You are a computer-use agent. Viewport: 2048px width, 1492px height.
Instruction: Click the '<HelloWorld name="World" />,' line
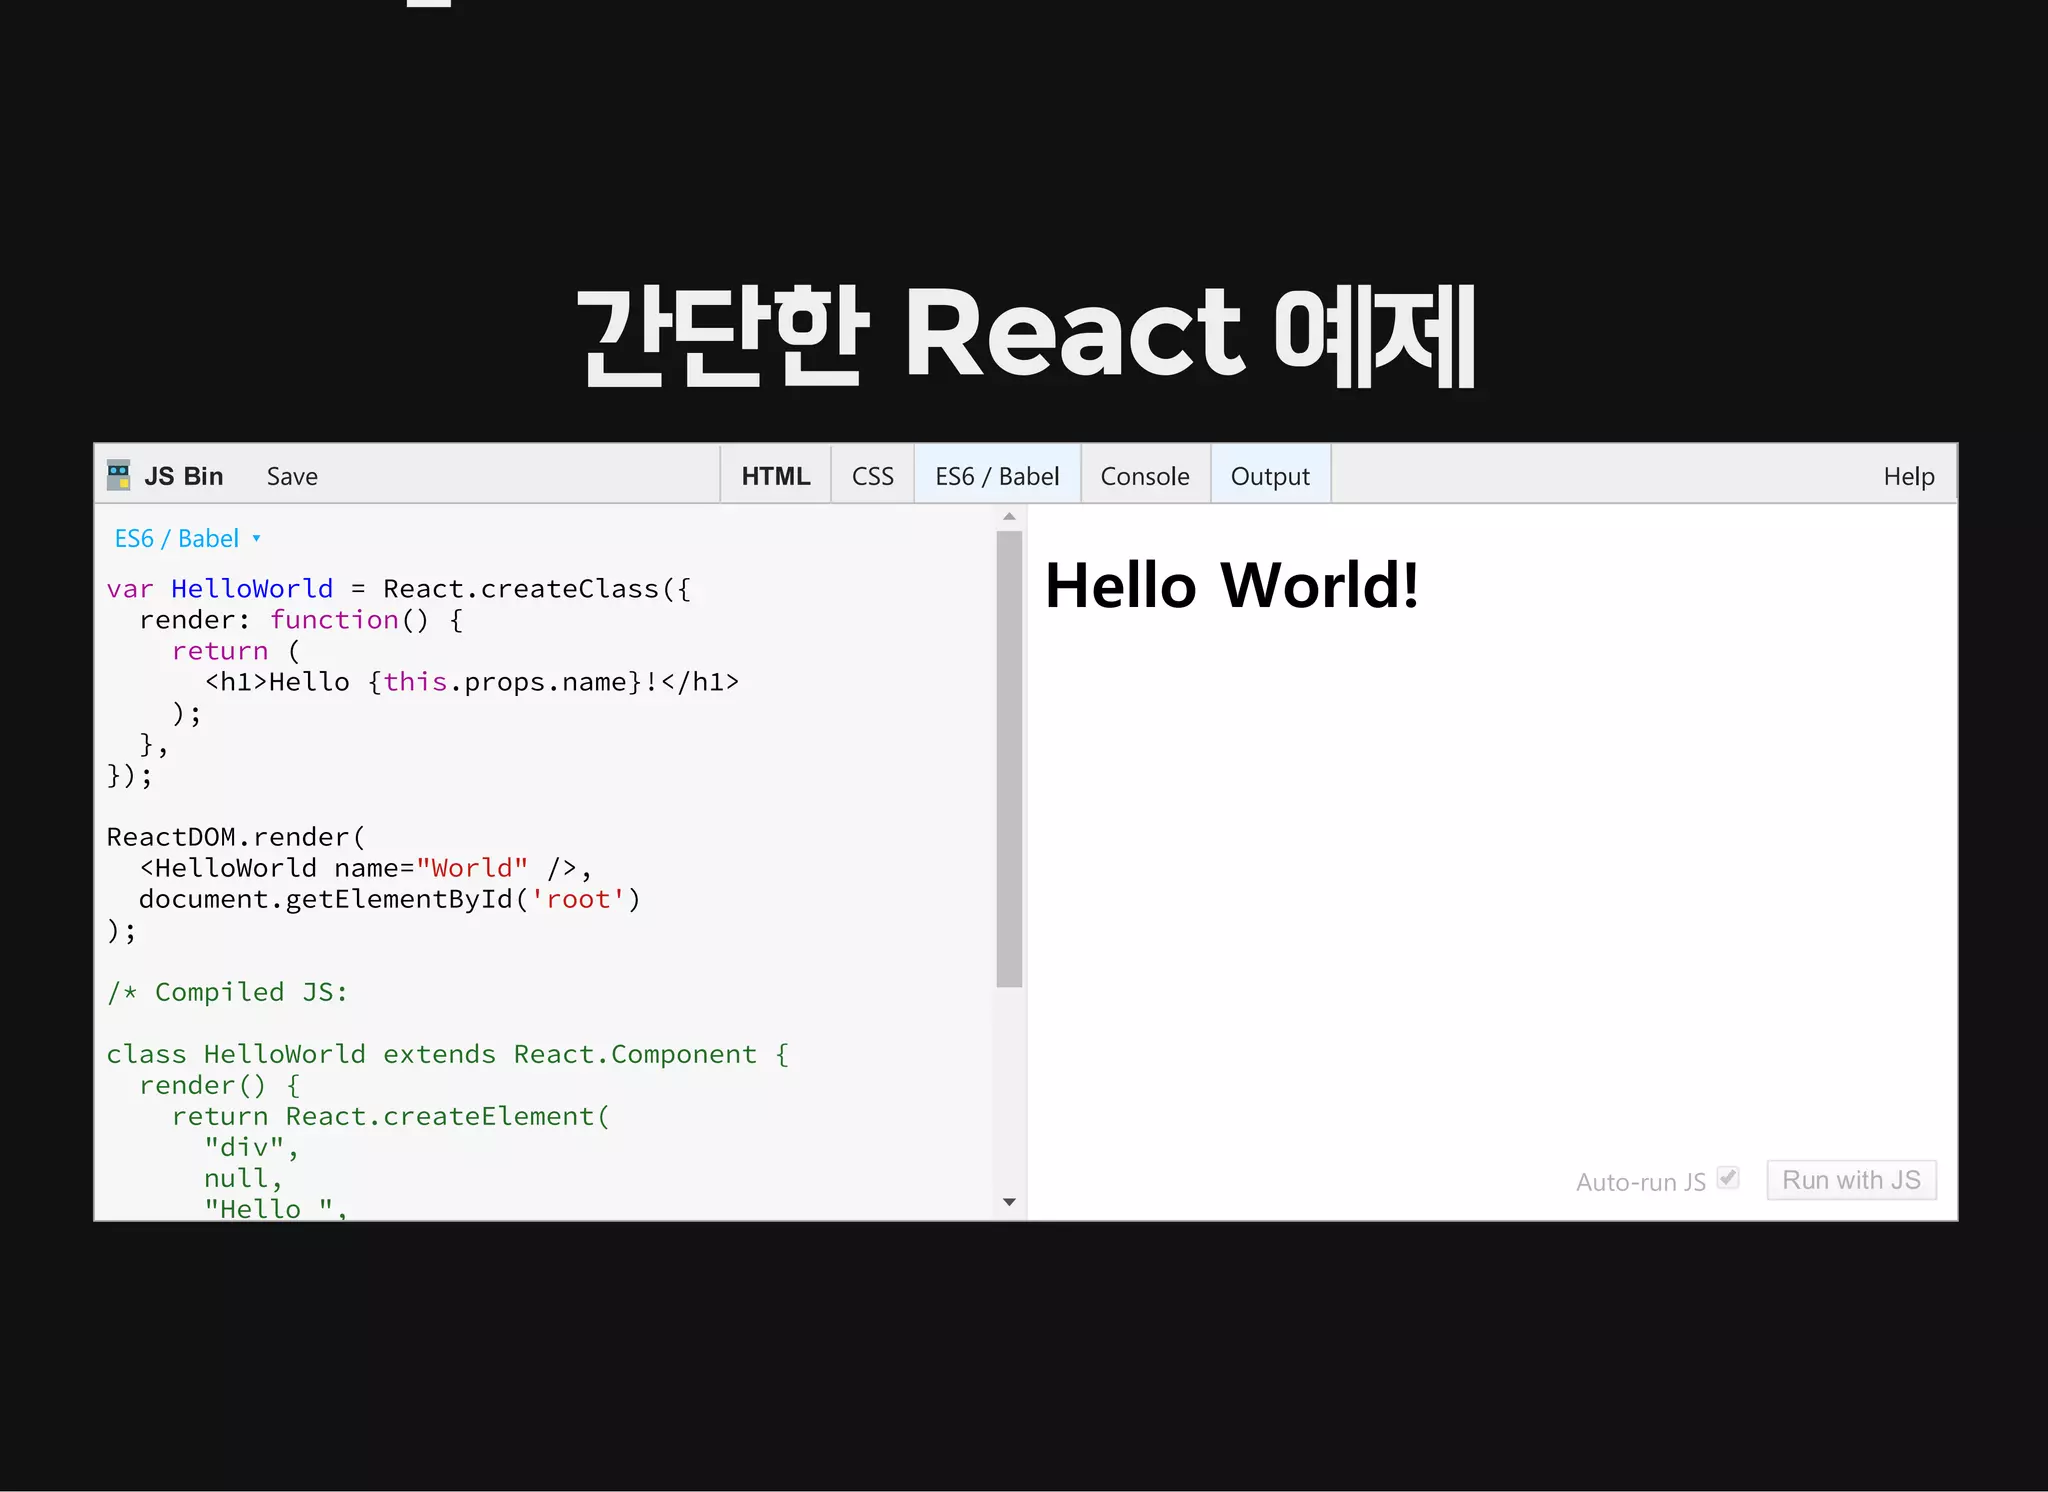click(366, 868)
